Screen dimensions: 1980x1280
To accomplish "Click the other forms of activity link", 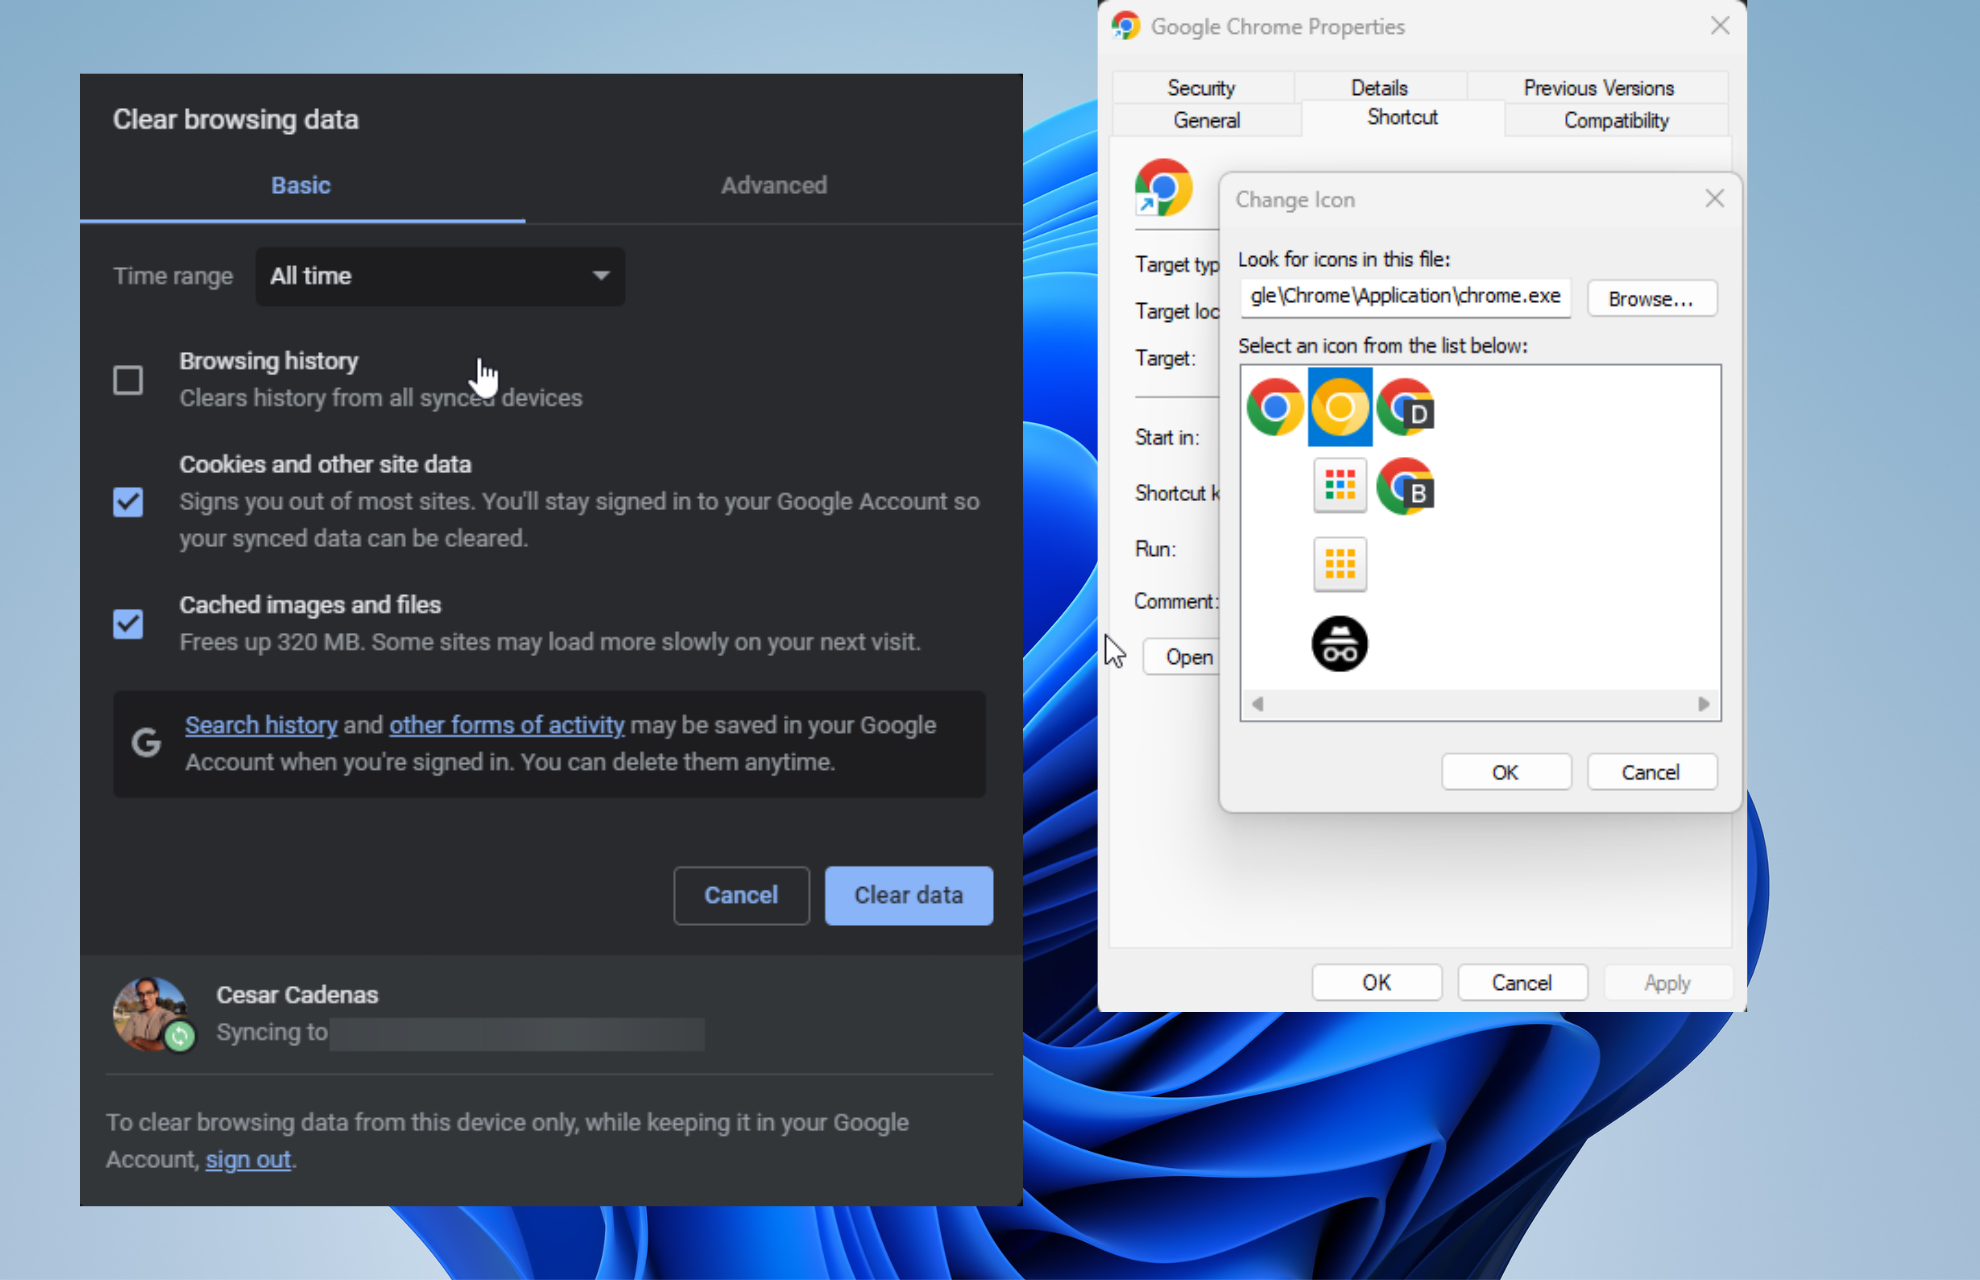I will 507,724.
